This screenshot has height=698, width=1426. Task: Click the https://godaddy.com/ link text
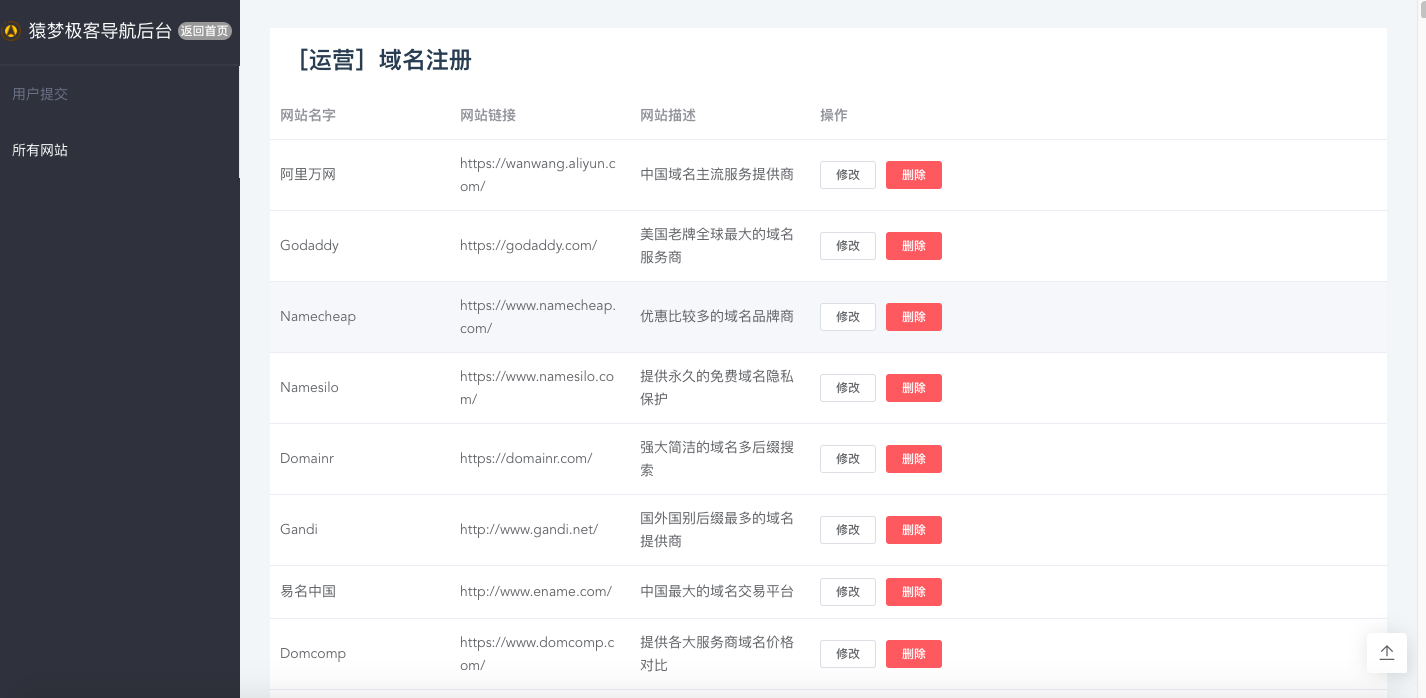pyautogui.click(x=528, y=246)
